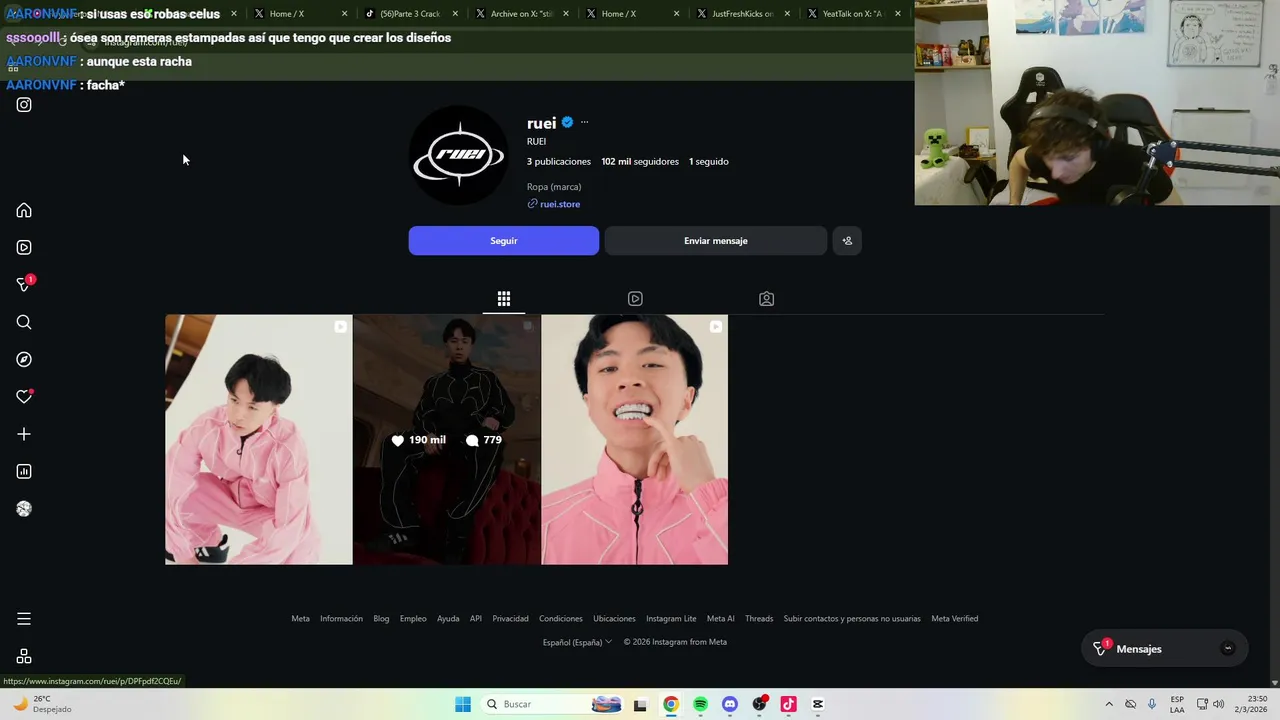Open the dark post showing 190 mil likes
This screenshot has height=720, width=1280.
click(447, 440)
